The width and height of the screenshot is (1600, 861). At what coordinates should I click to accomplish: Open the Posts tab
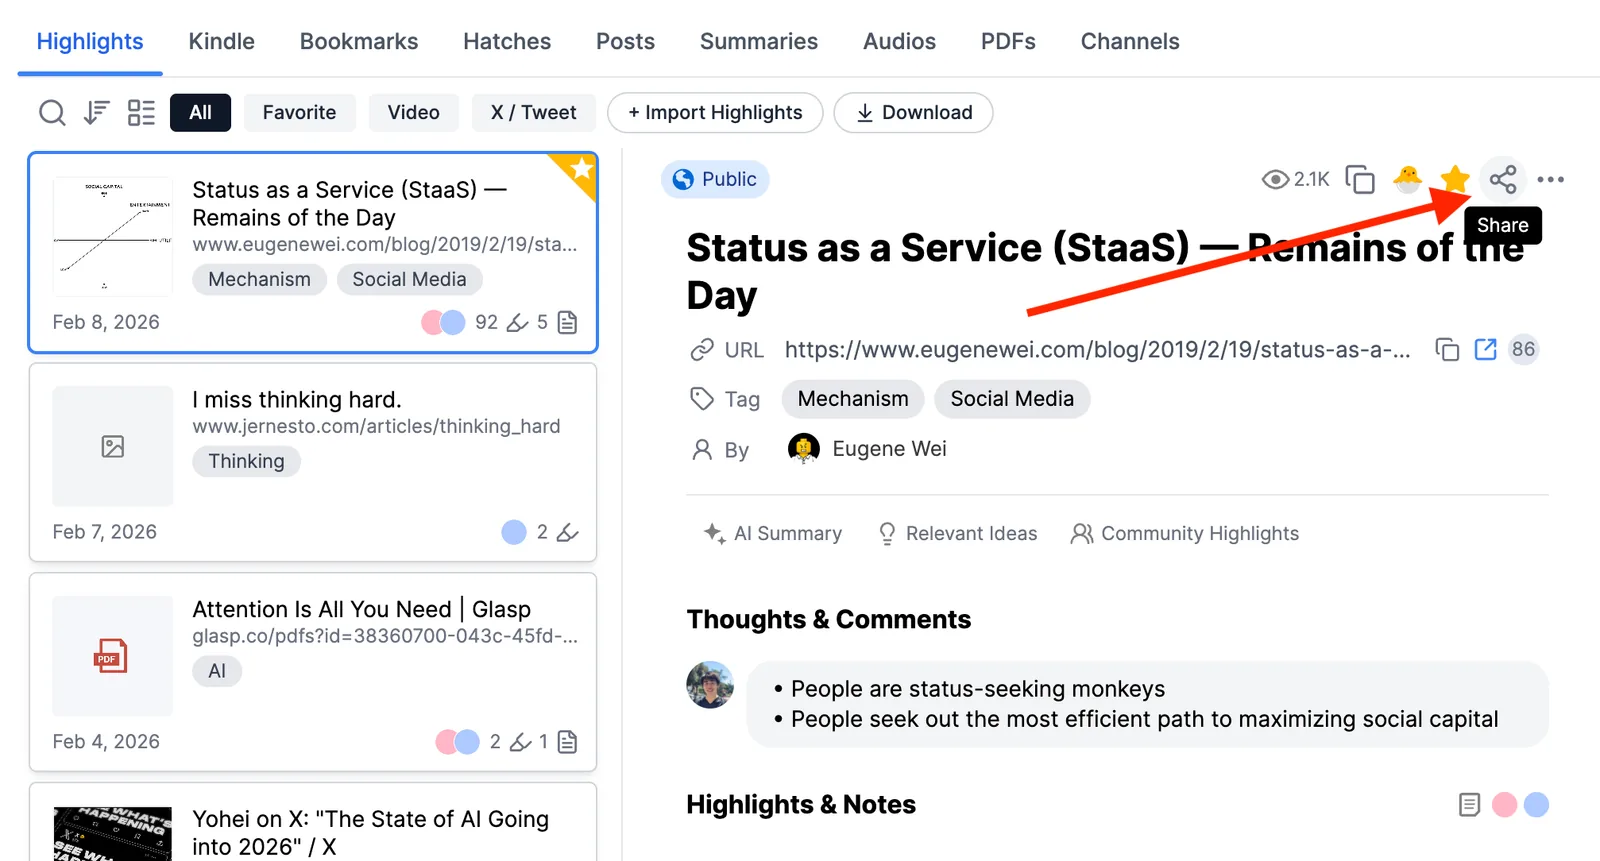625,41
